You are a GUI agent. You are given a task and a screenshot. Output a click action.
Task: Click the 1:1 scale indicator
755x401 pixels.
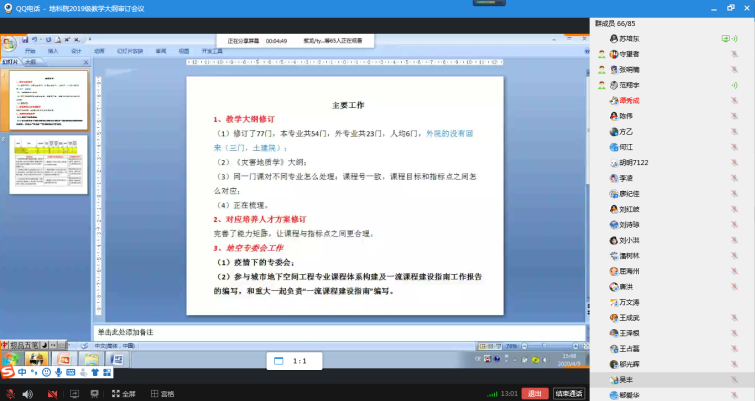[x=298, y=360]
